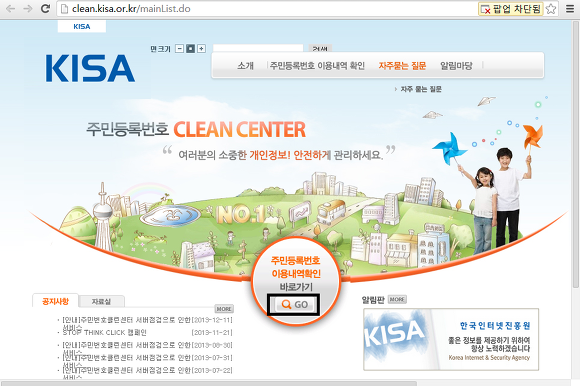Click the large blue KISA logo

[90, 68]
